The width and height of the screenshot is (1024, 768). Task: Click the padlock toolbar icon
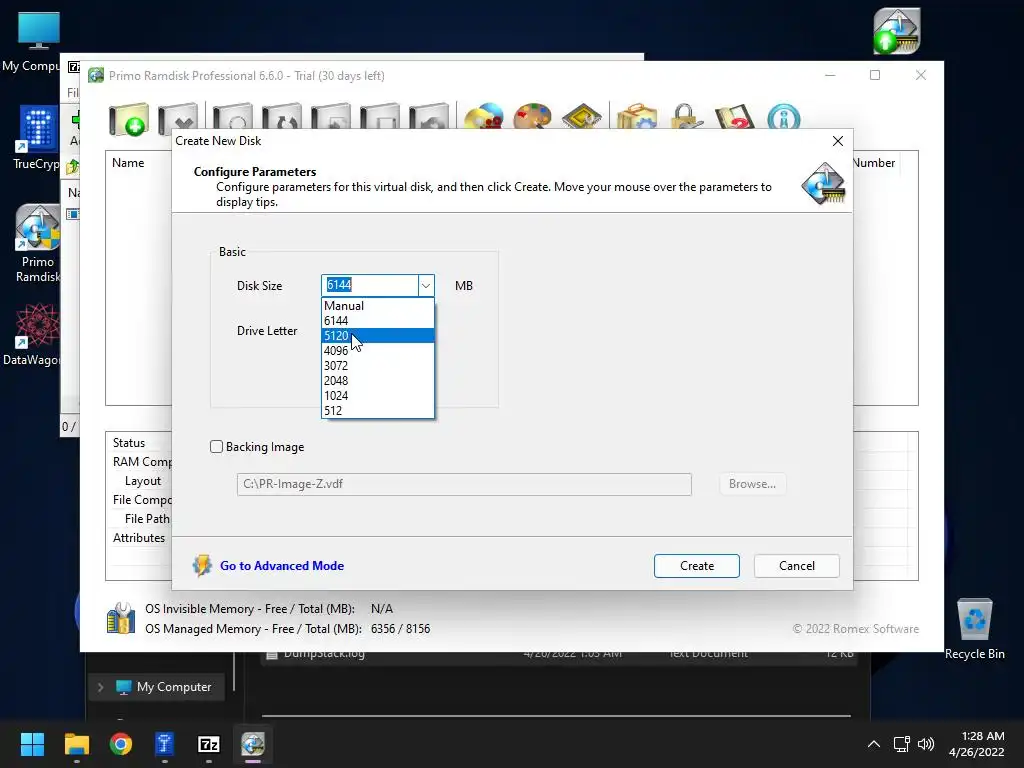(686, 118)
